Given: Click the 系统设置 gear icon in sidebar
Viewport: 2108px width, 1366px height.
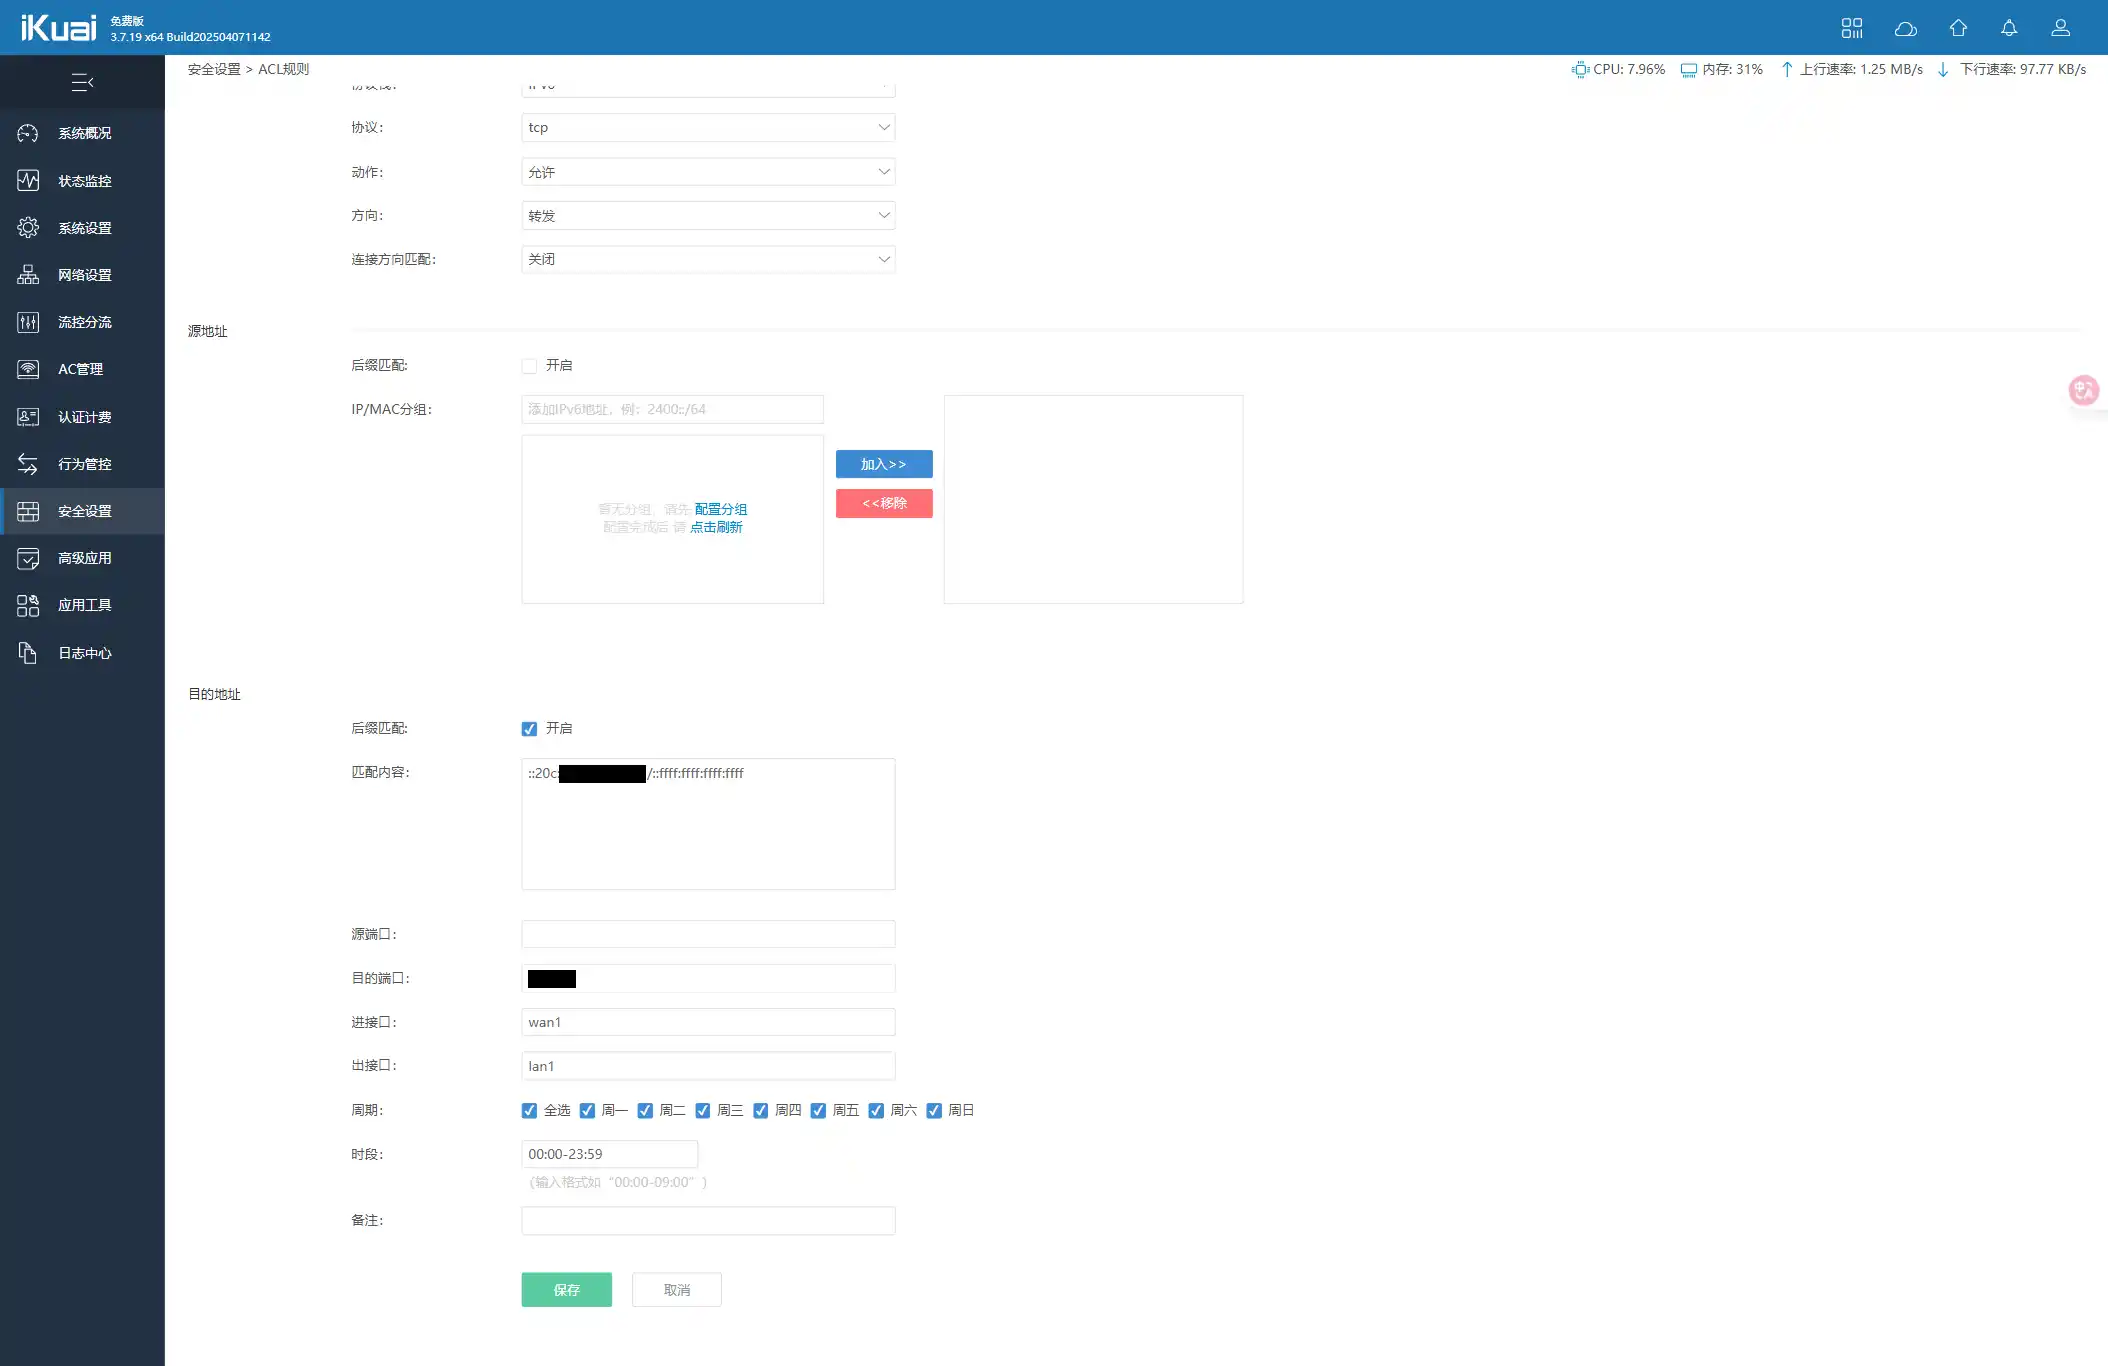Looking at the screenshot, I should (28, 228).
